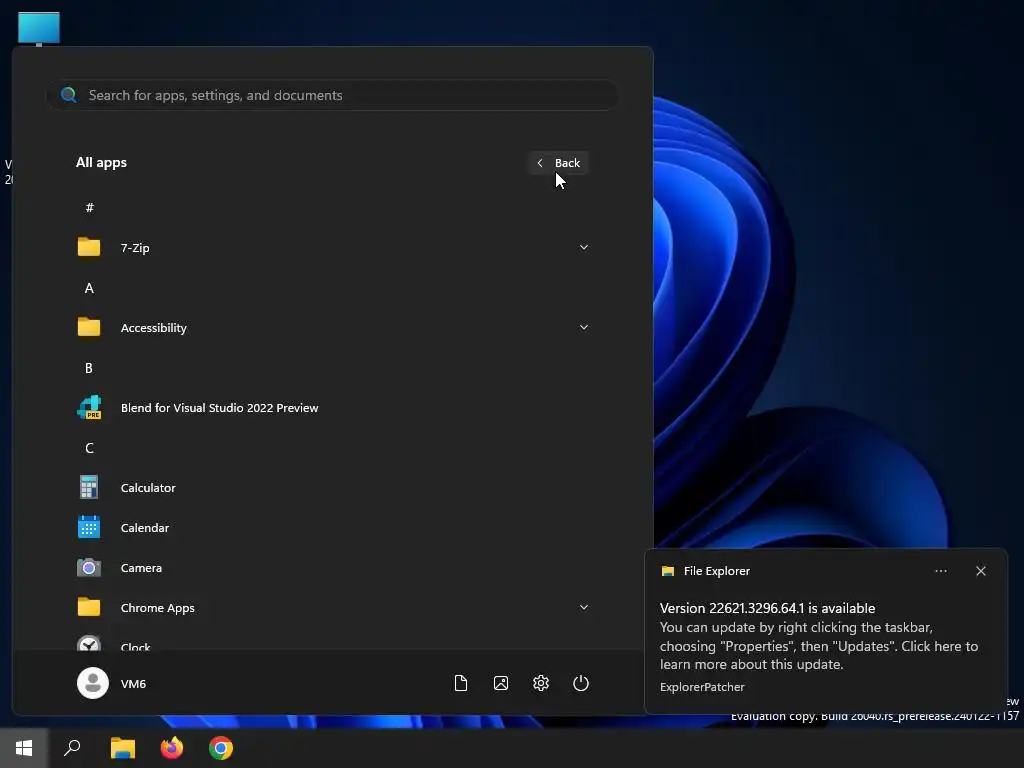1024x768 pixels.
Task: Click the Back button in All apps
Action: tap(558, 163)
